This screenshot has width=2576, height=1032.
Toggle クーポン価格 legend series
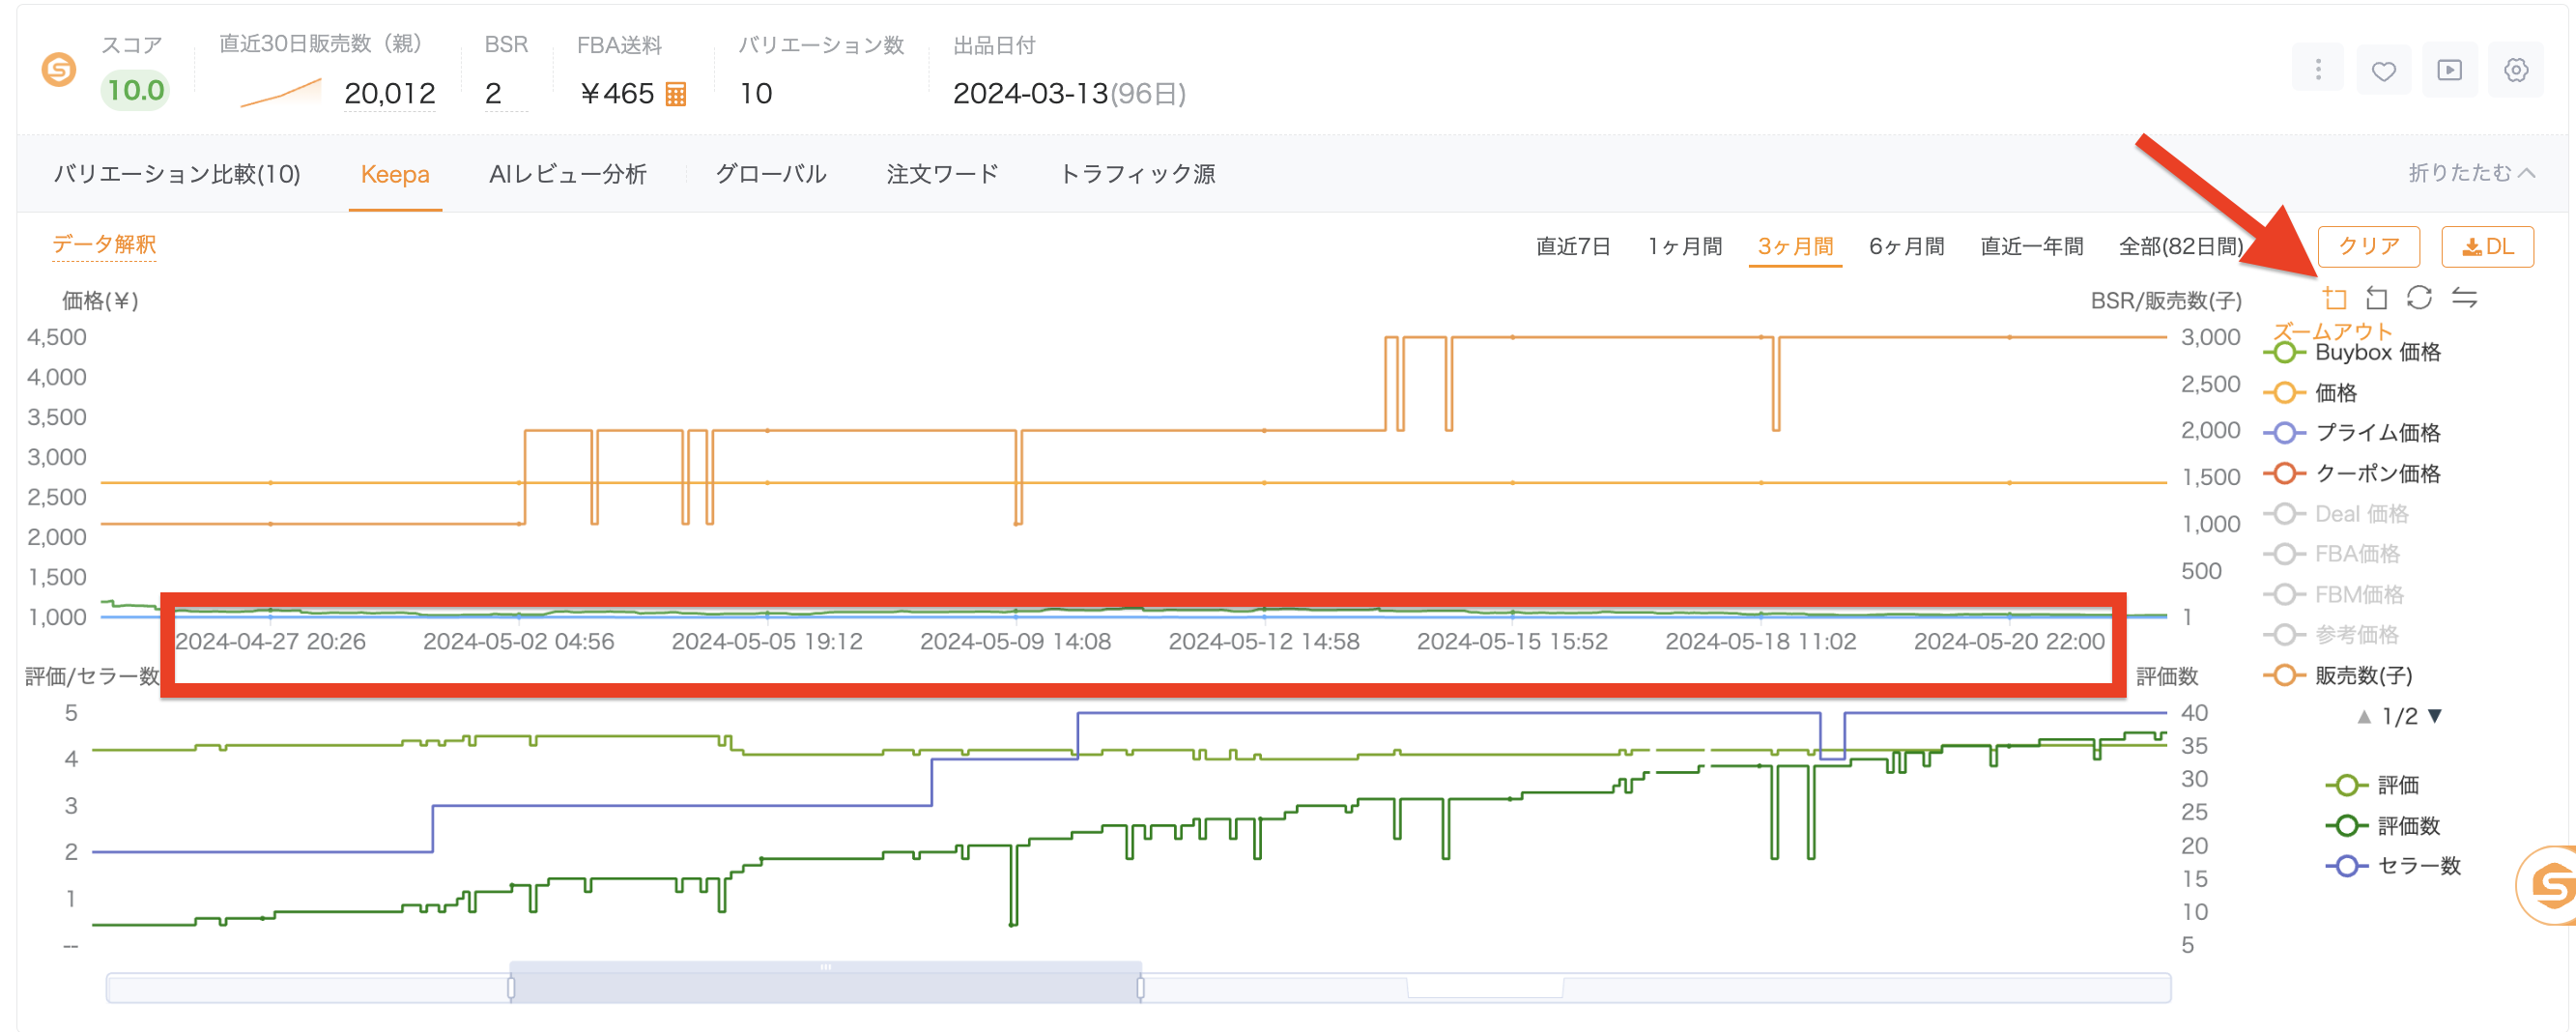tap(2353, 473)
